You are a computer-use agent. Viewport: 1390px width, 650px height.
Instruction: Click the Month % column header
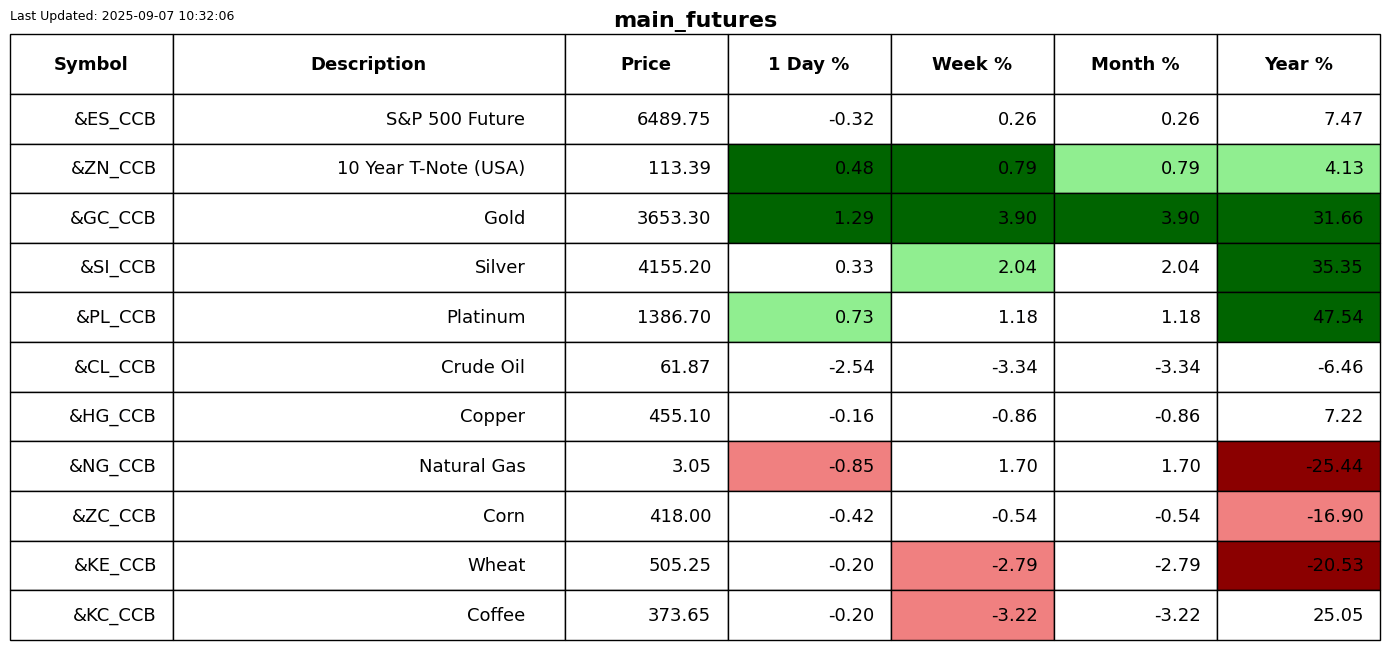[x=1135, y=64]
